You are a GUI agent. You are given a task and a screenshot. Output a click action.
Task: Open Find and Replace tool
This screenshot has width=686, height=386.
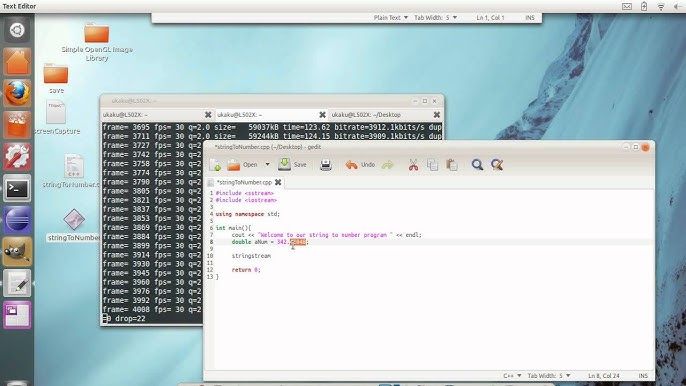point(497,165)
